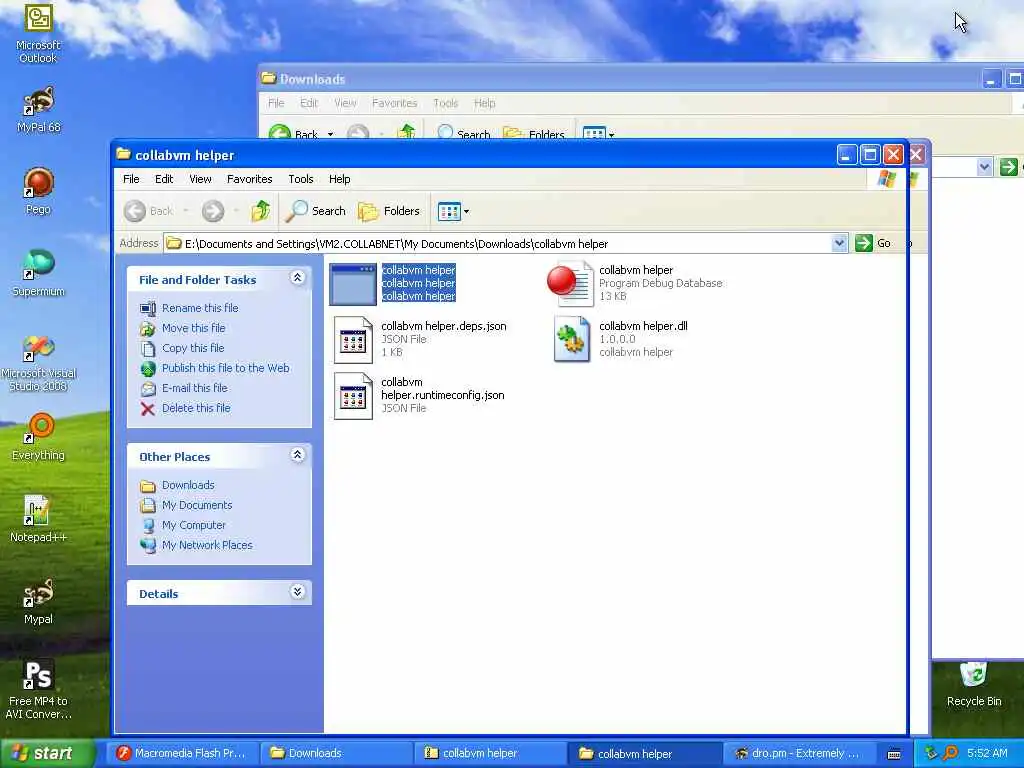The height and width of the screenshot is (768, 1024).
Task: Click Delete this file task
Action: (196, 408)
